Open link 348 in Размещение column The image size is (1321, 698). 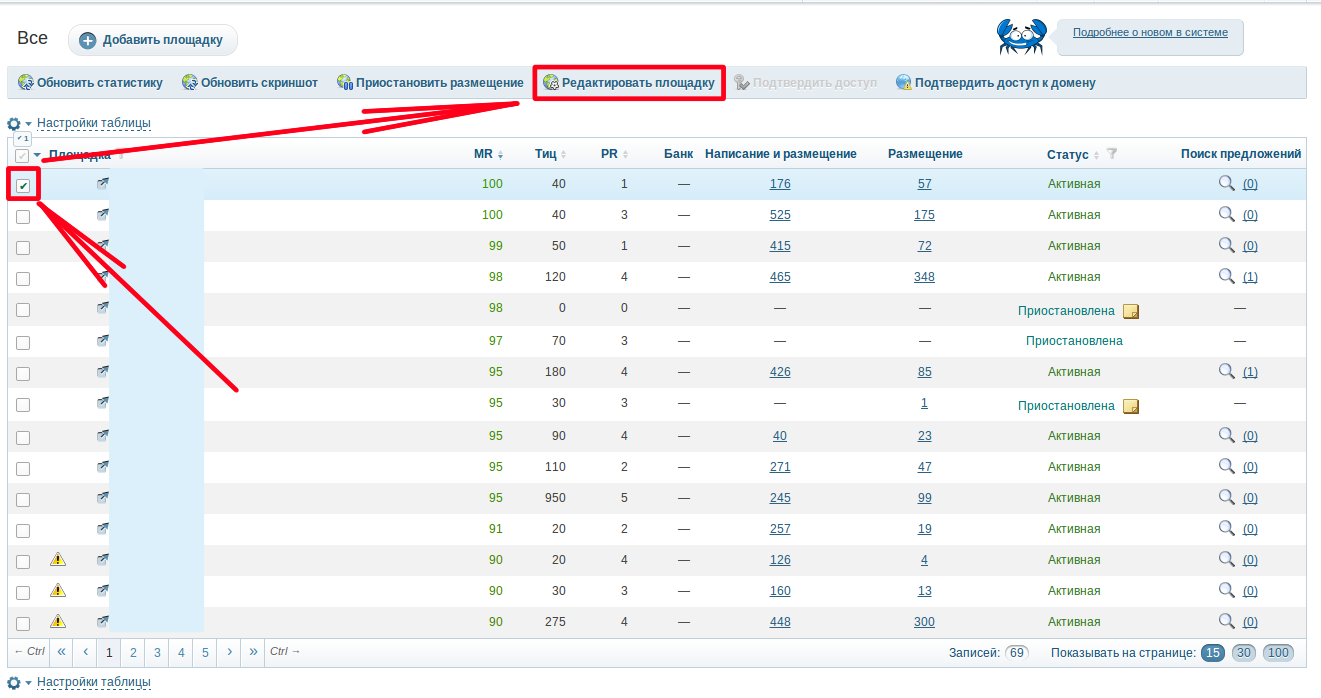coord(924,277)
